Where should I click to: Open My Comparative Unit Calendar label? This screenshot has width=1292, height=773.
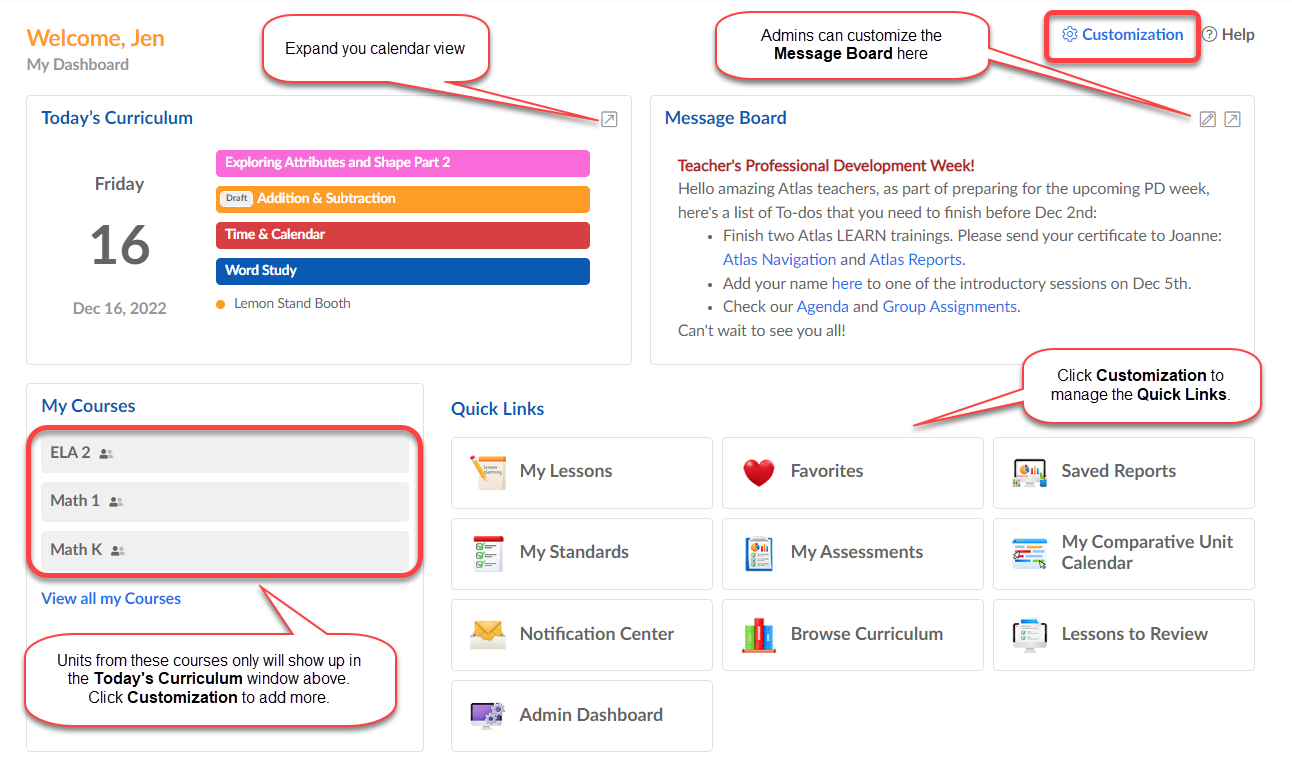click(x=1147, y=553)
